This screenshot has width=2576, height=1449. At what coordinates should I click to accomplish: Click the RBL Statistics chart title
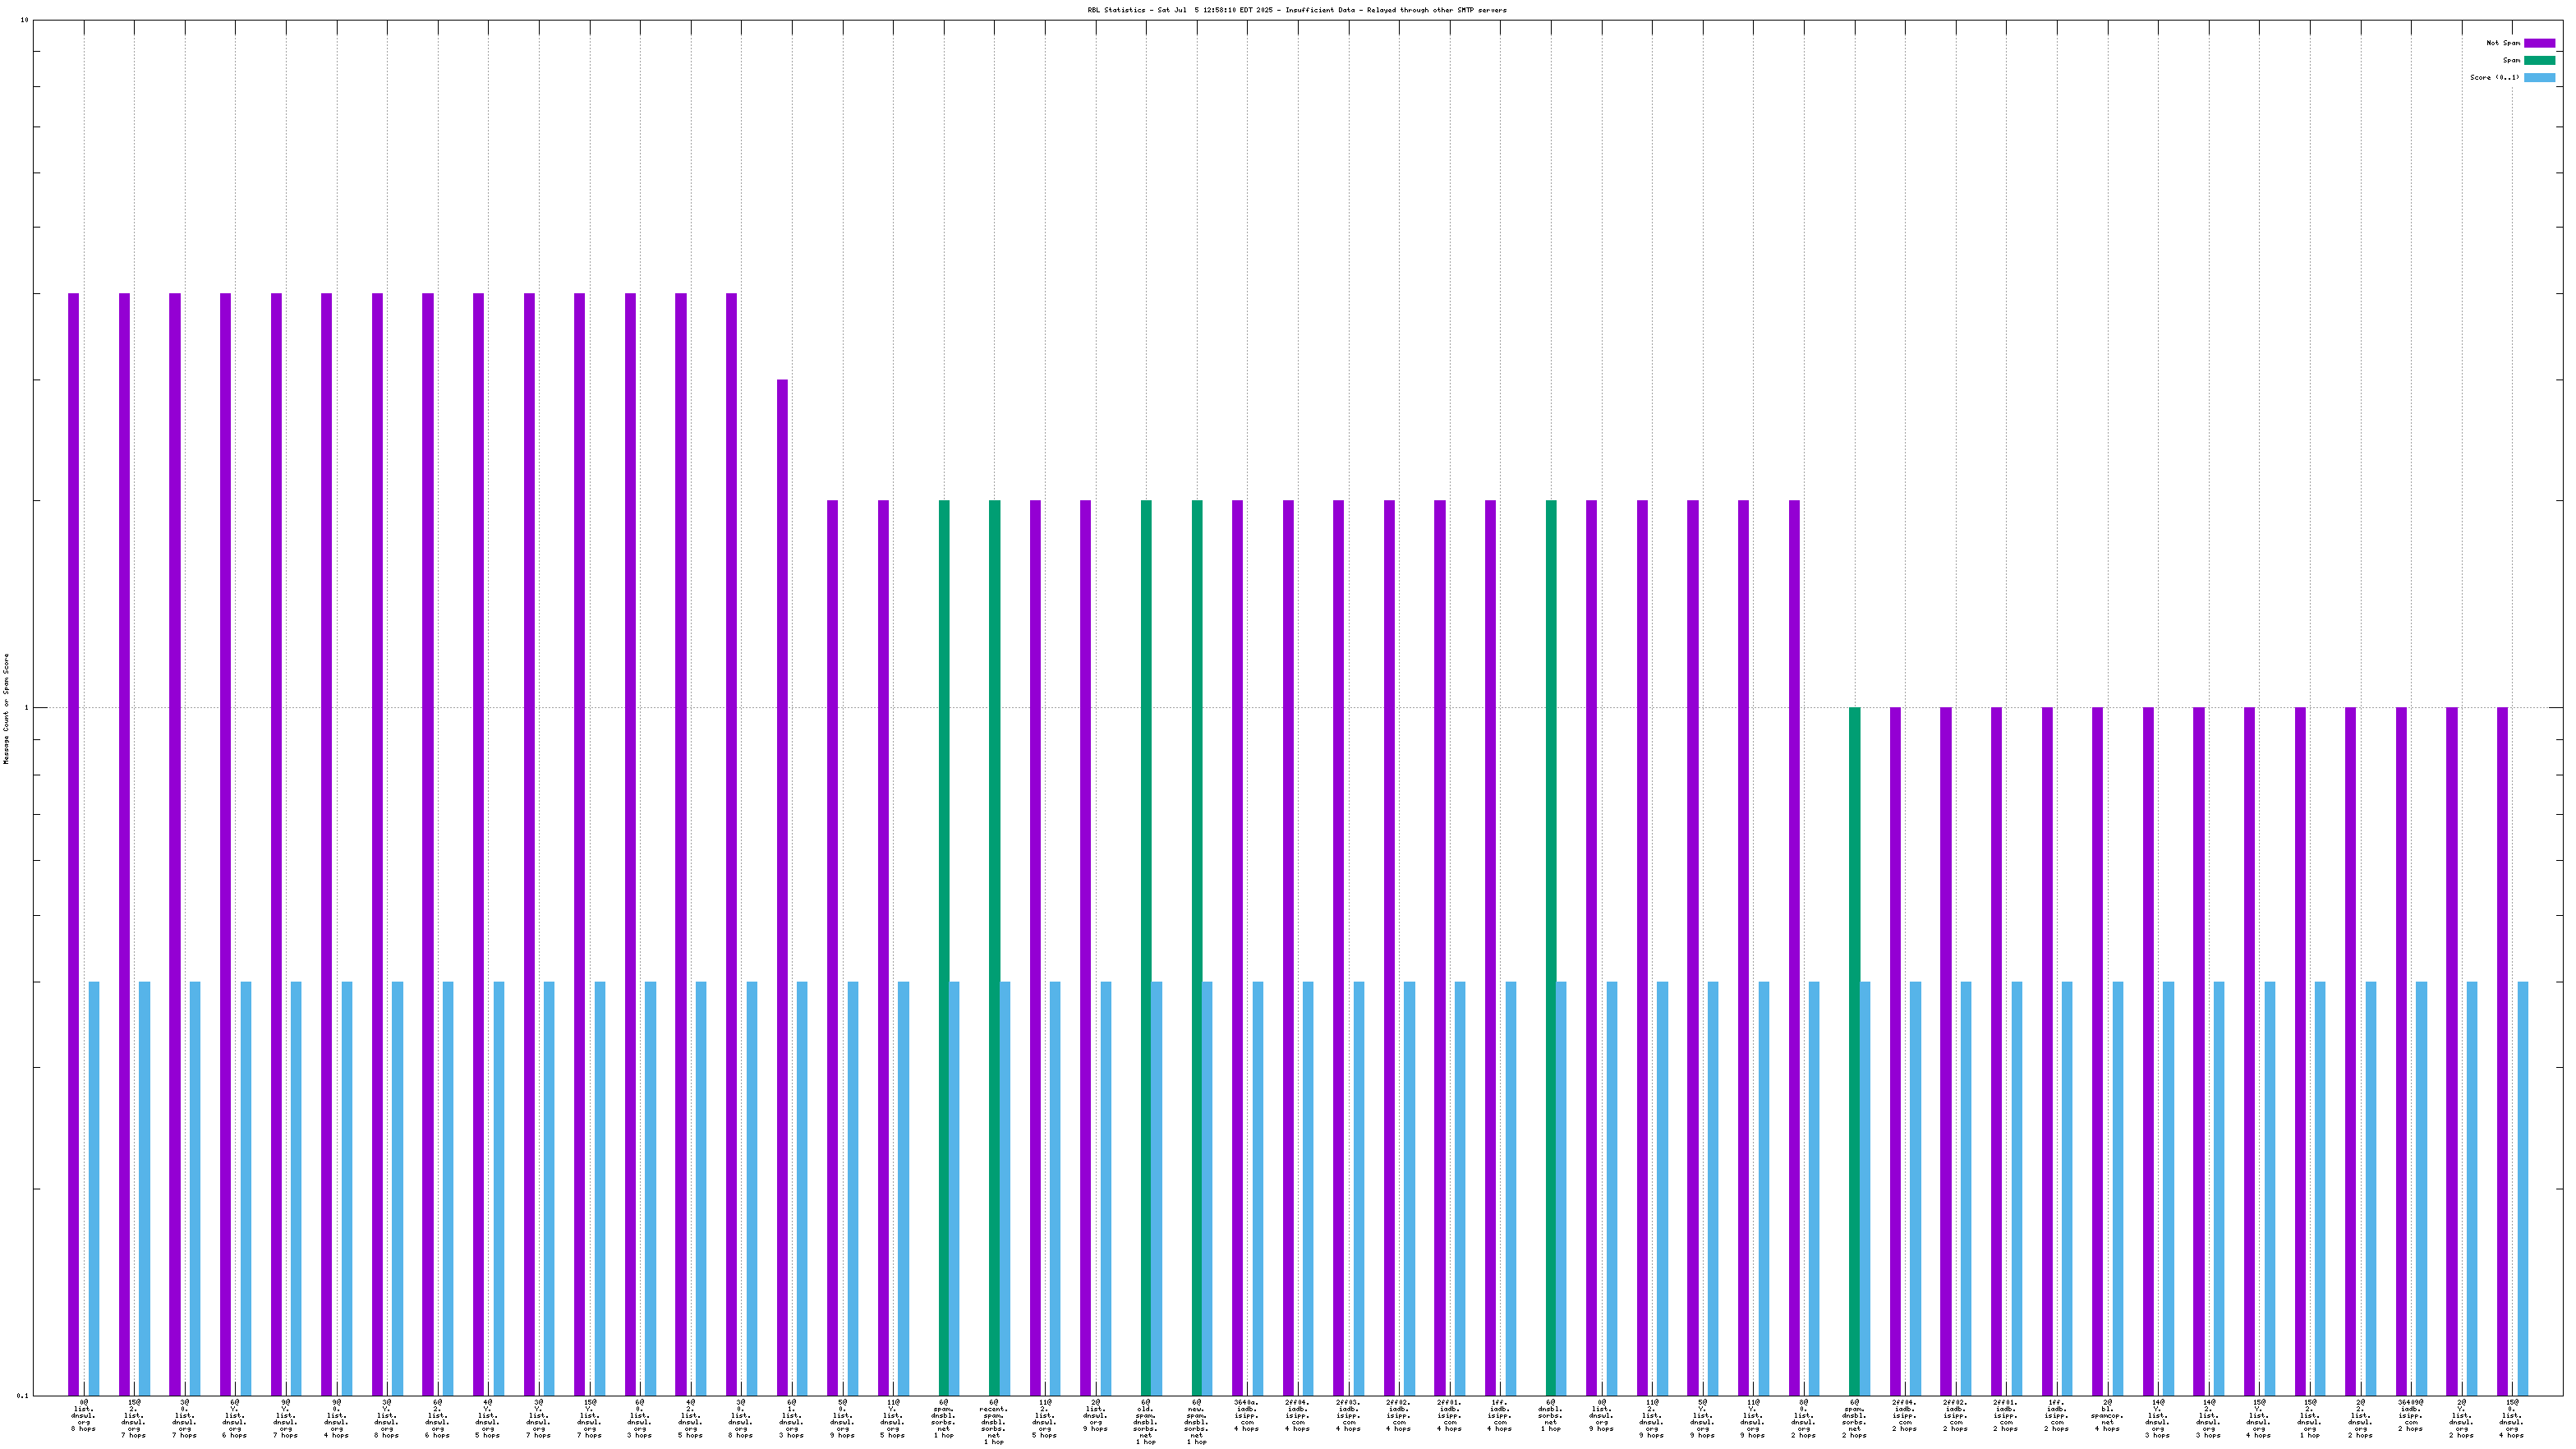point(1296,10)
